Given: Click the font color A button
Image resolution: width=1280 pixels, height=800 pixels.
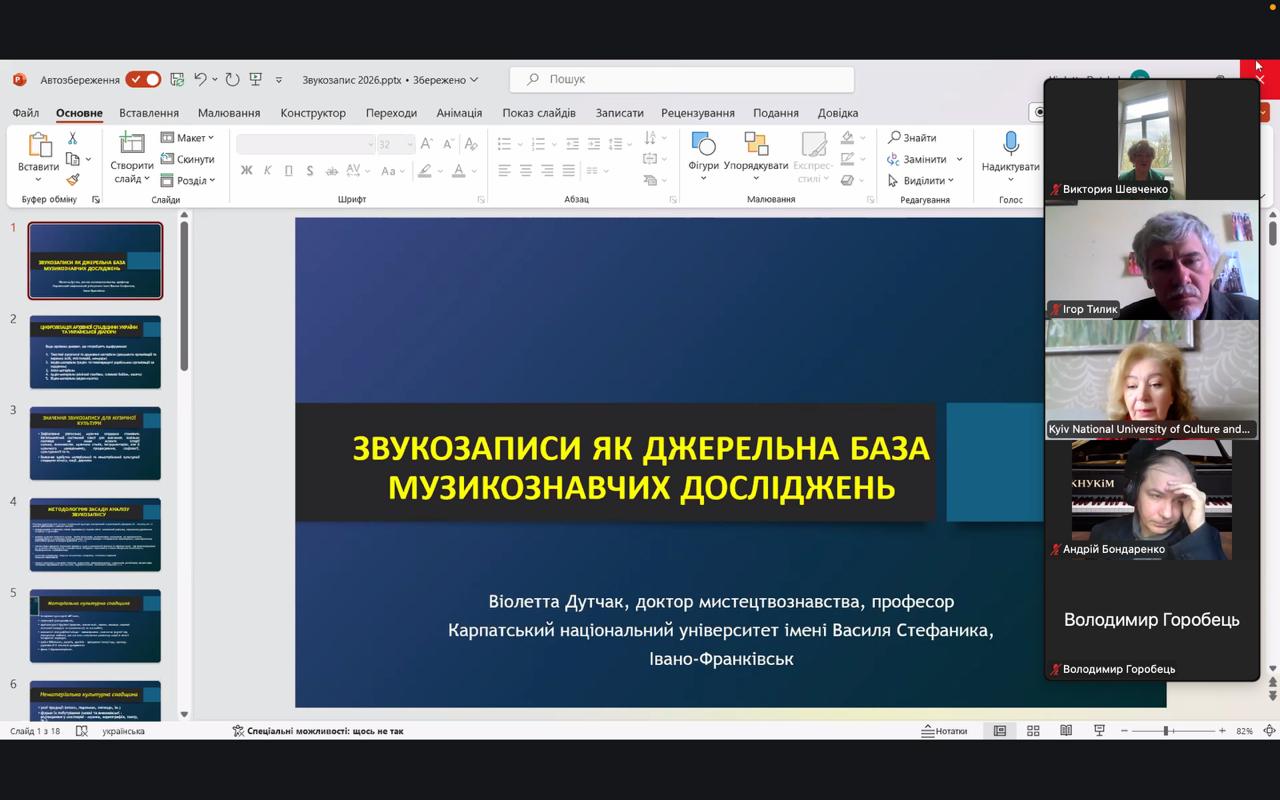Looking at the screenshot, I should coord(459,171).
